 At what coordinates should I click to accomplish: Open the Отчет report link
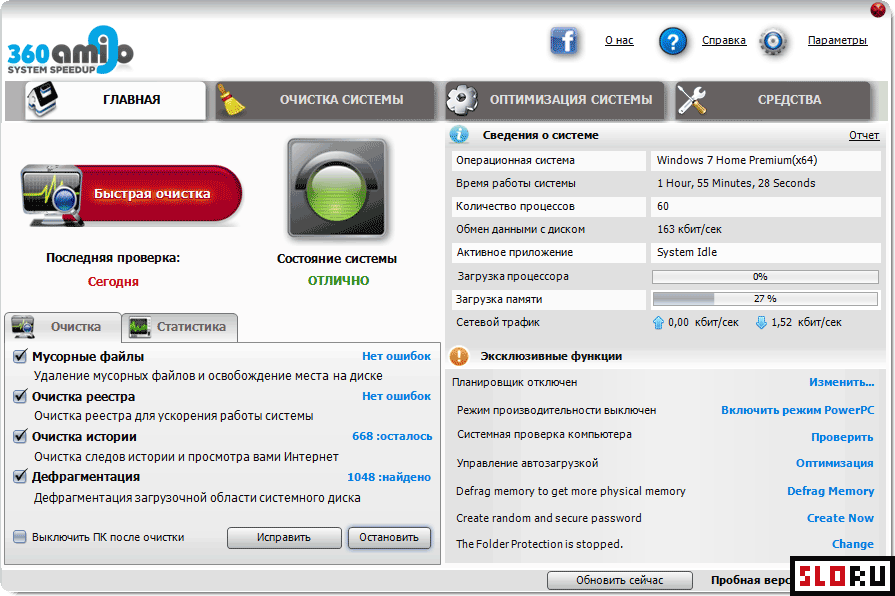(864, 135)
